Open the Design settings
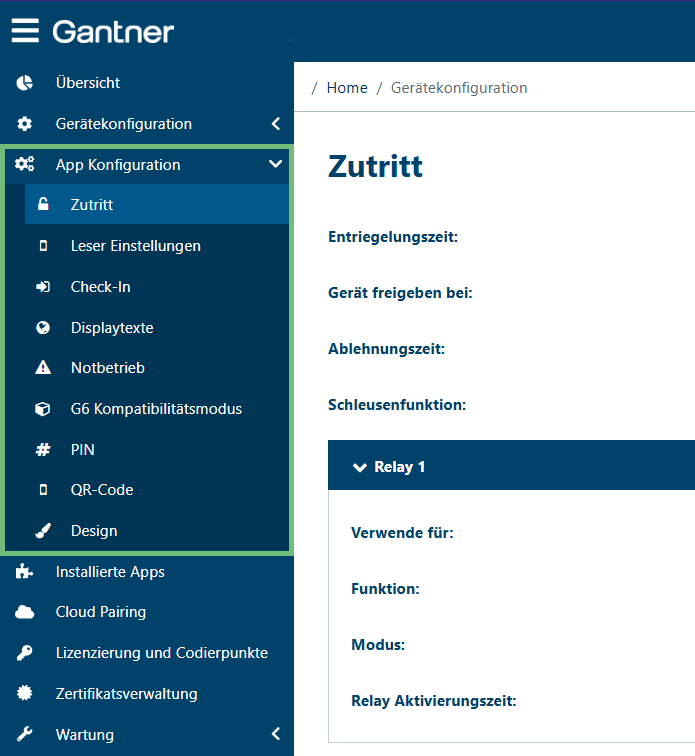Screen dimensions: 695x756 pyautogui.click(x=94, y=531)
